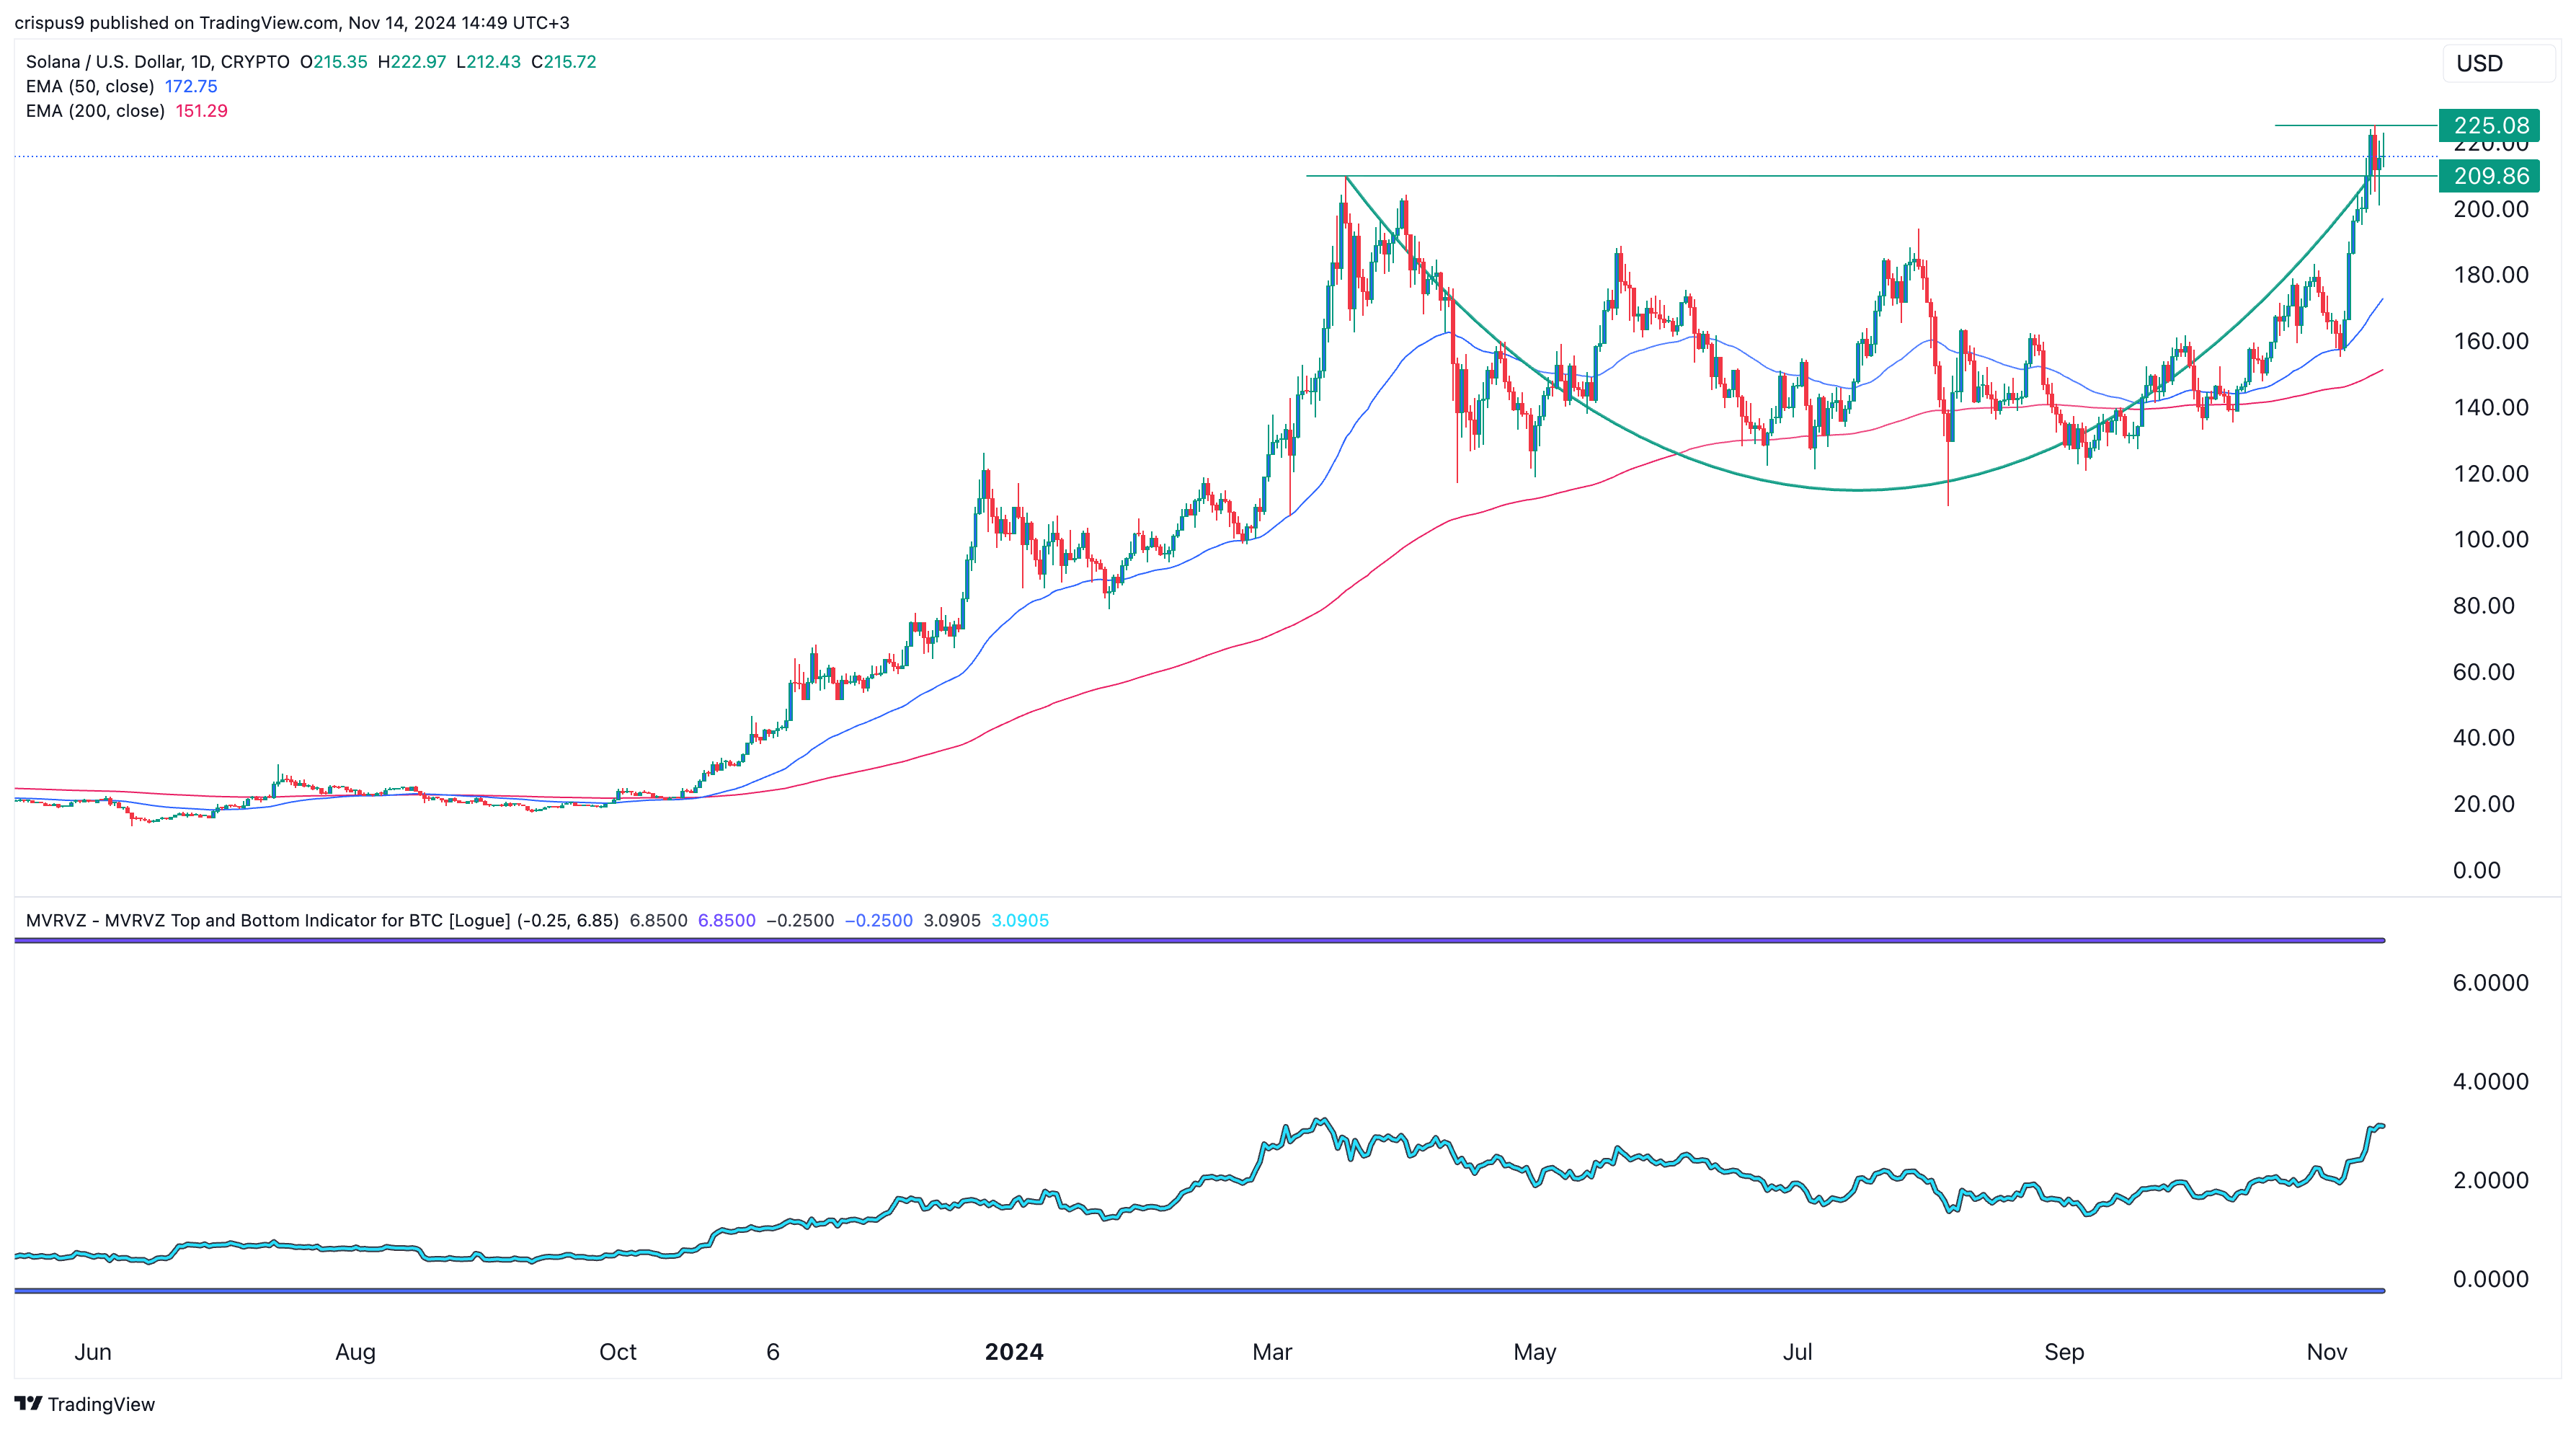Screen dimensions: 2576x1429
Task: Click the 2024 label on the time axis
Action: (x=1014, y=1352)
